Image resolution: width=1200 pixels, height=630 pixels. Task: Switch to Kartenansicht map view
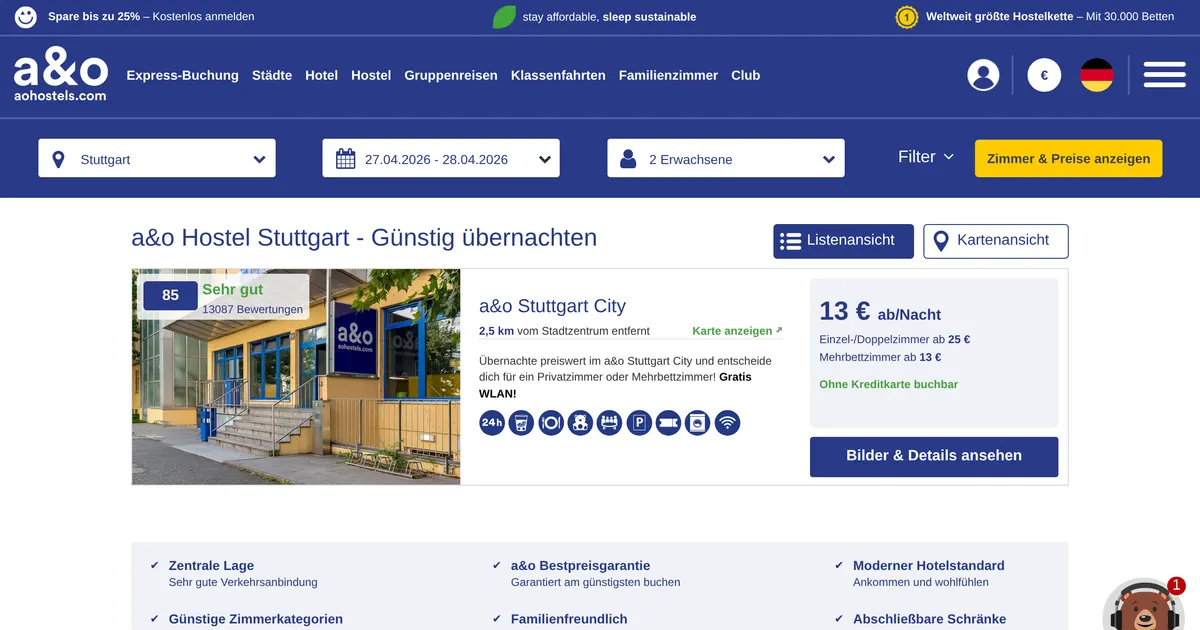coord(996,241)
